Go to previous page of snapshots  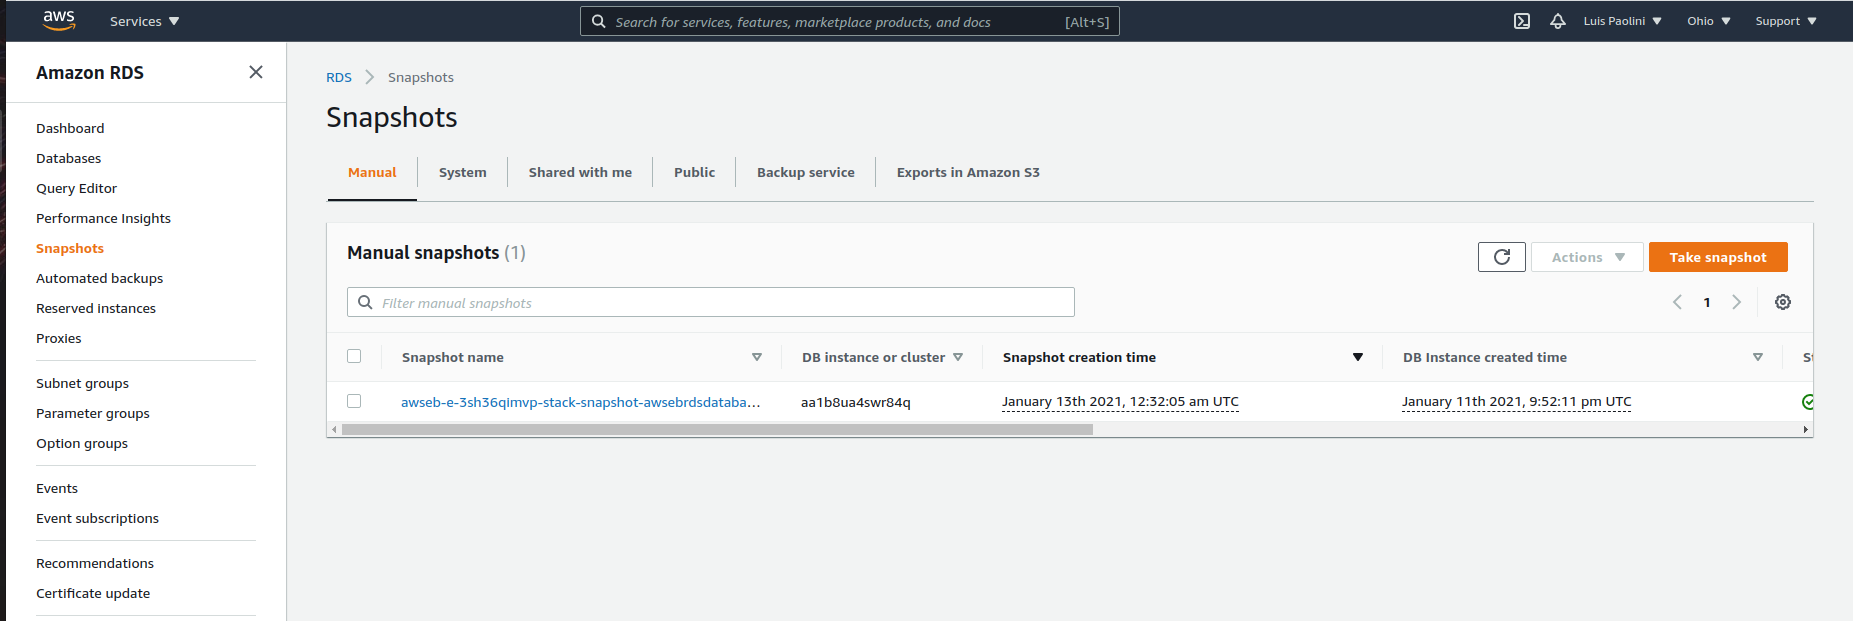(x=1677, y=302)
